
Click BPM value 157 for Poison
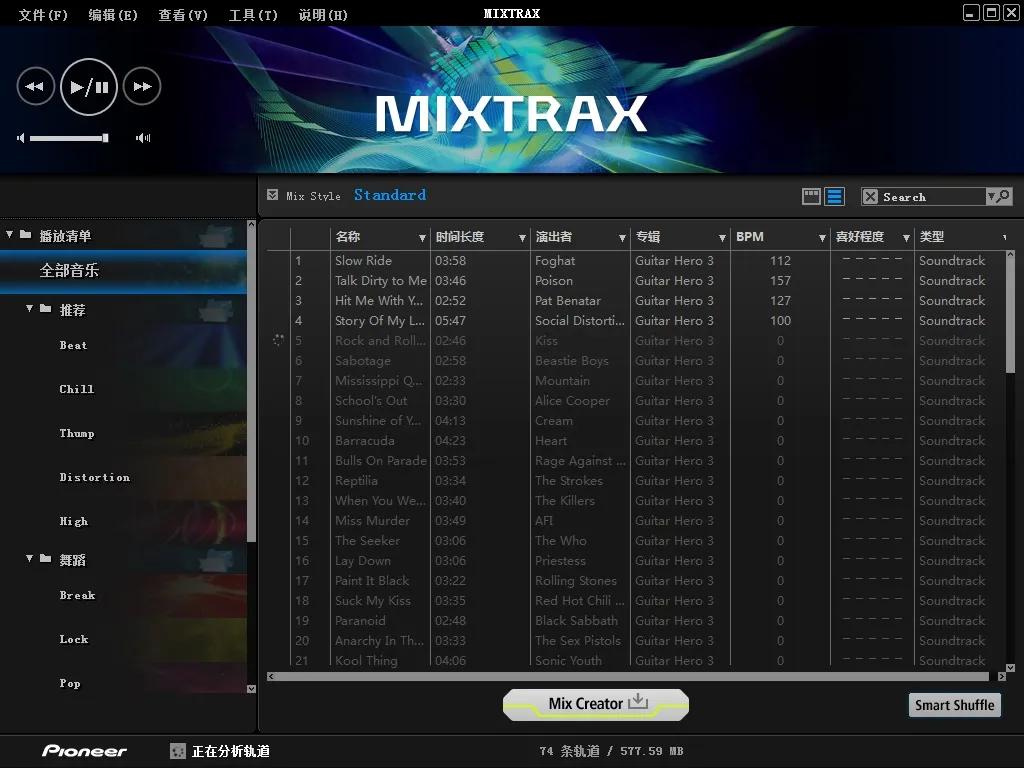[x=780, y=281]
